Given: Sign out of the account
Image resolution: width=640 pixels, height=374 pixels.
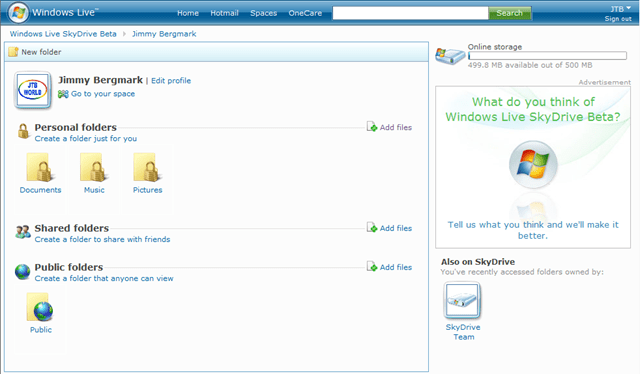Looking at the screenshot, I should [618, 19].
